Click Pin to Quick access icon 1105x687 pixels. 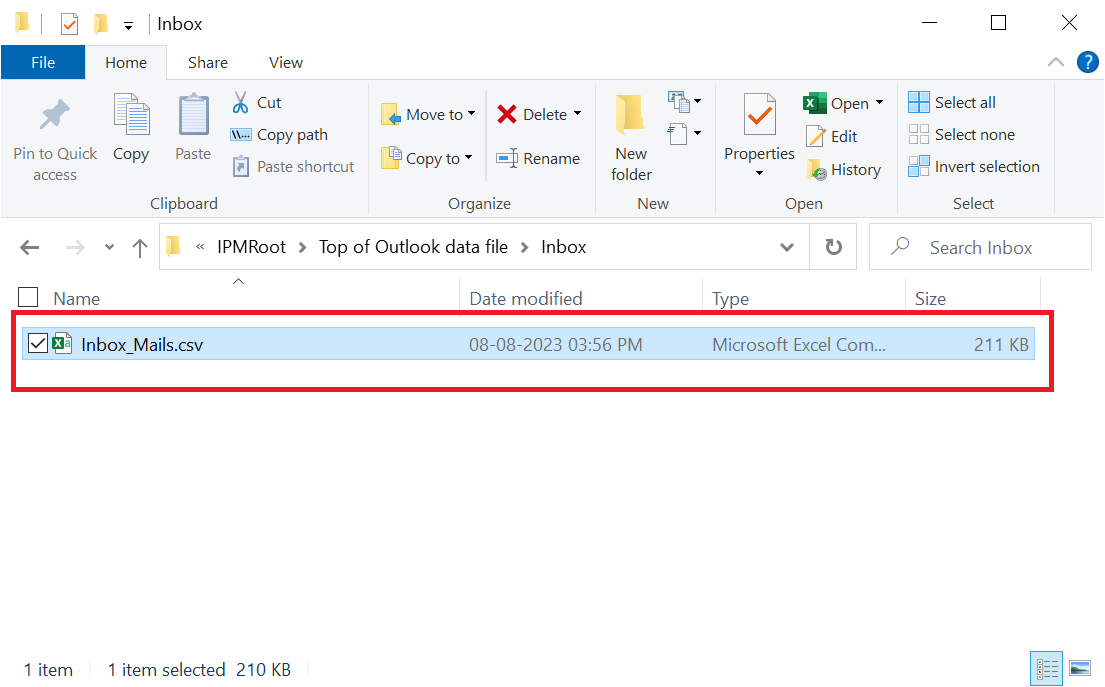click(x=54, y=115)
